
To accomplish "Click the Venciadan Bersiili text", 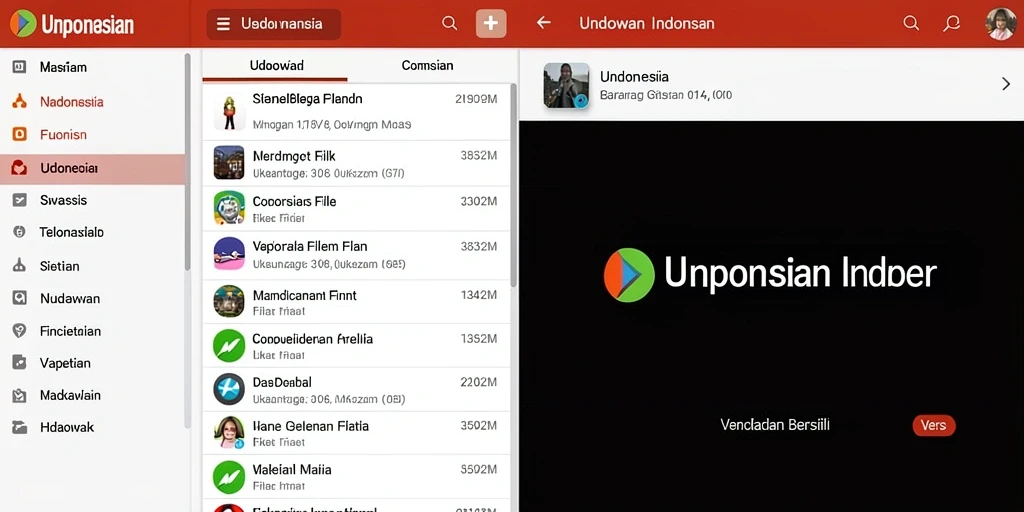I will coord(775,425).
